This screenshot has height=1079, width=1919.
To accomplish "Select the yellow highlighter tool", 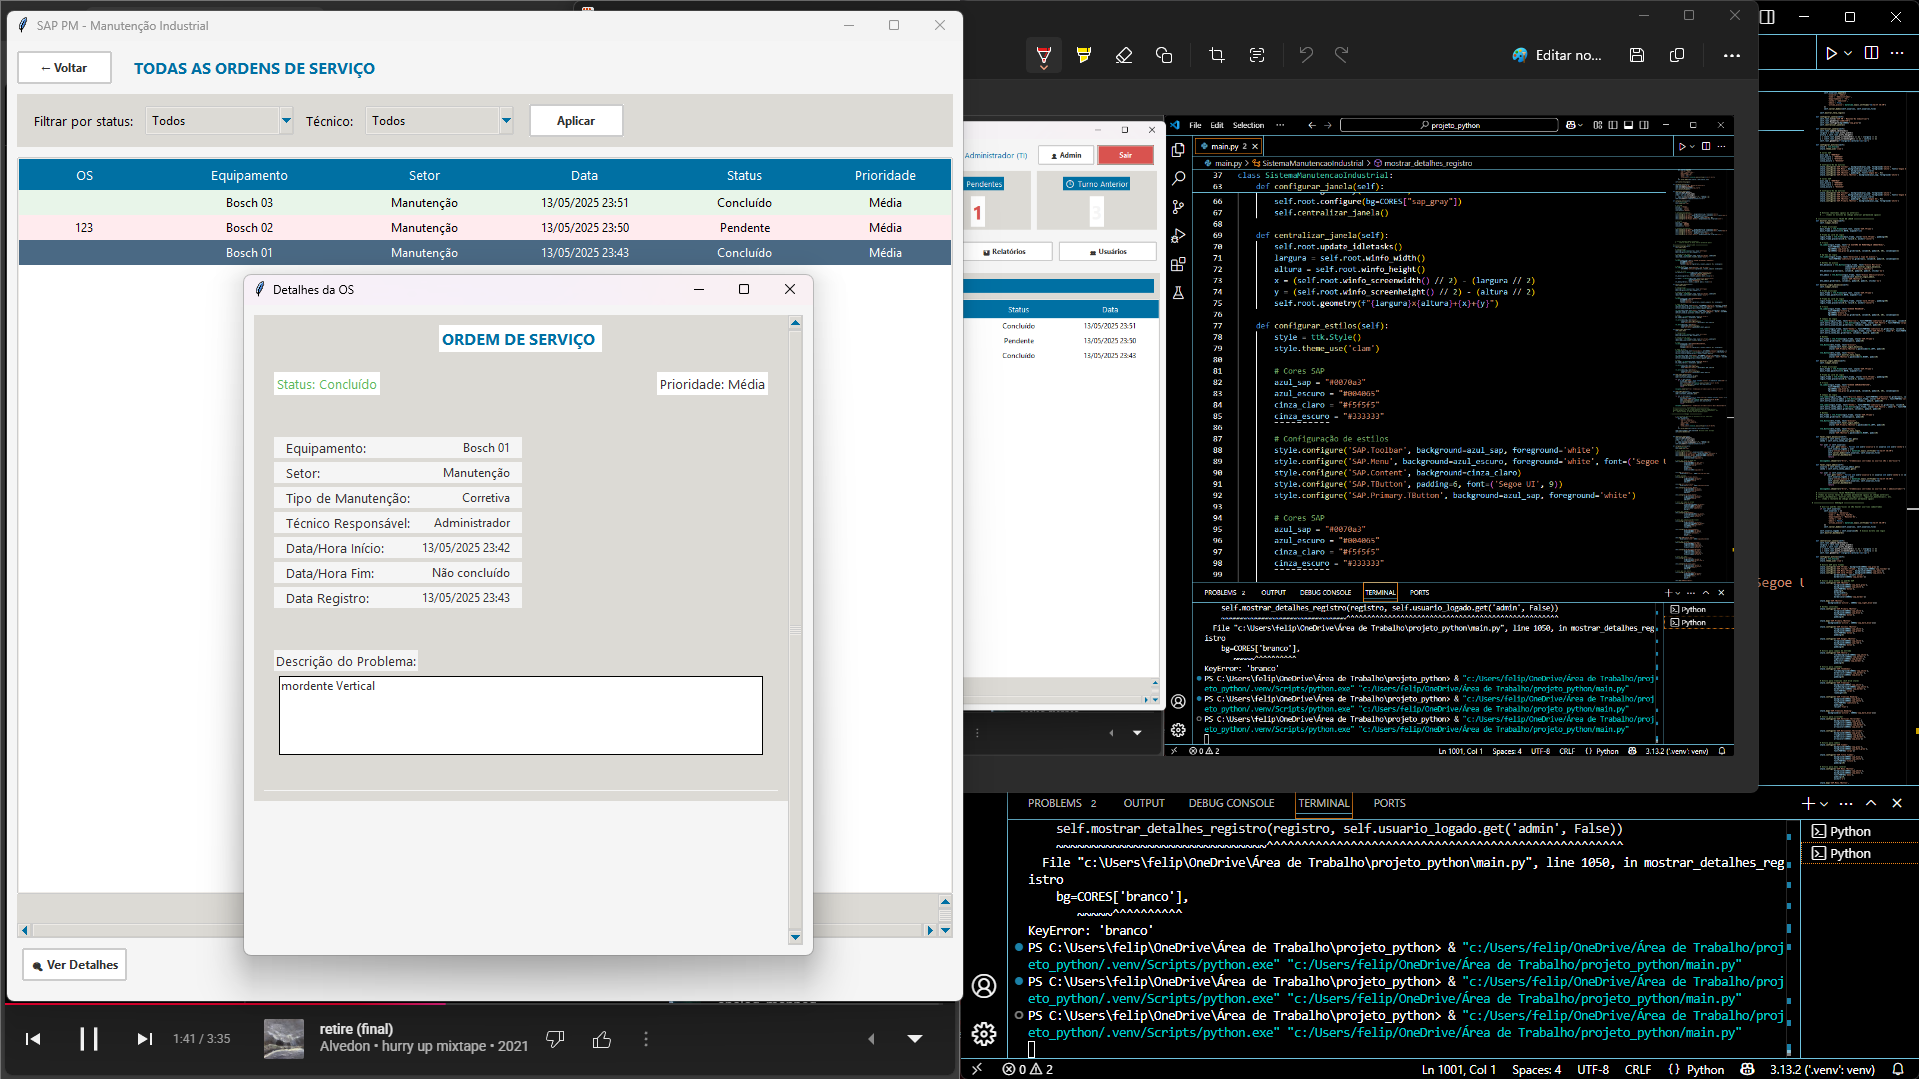I will click(x=1084, y=55).
